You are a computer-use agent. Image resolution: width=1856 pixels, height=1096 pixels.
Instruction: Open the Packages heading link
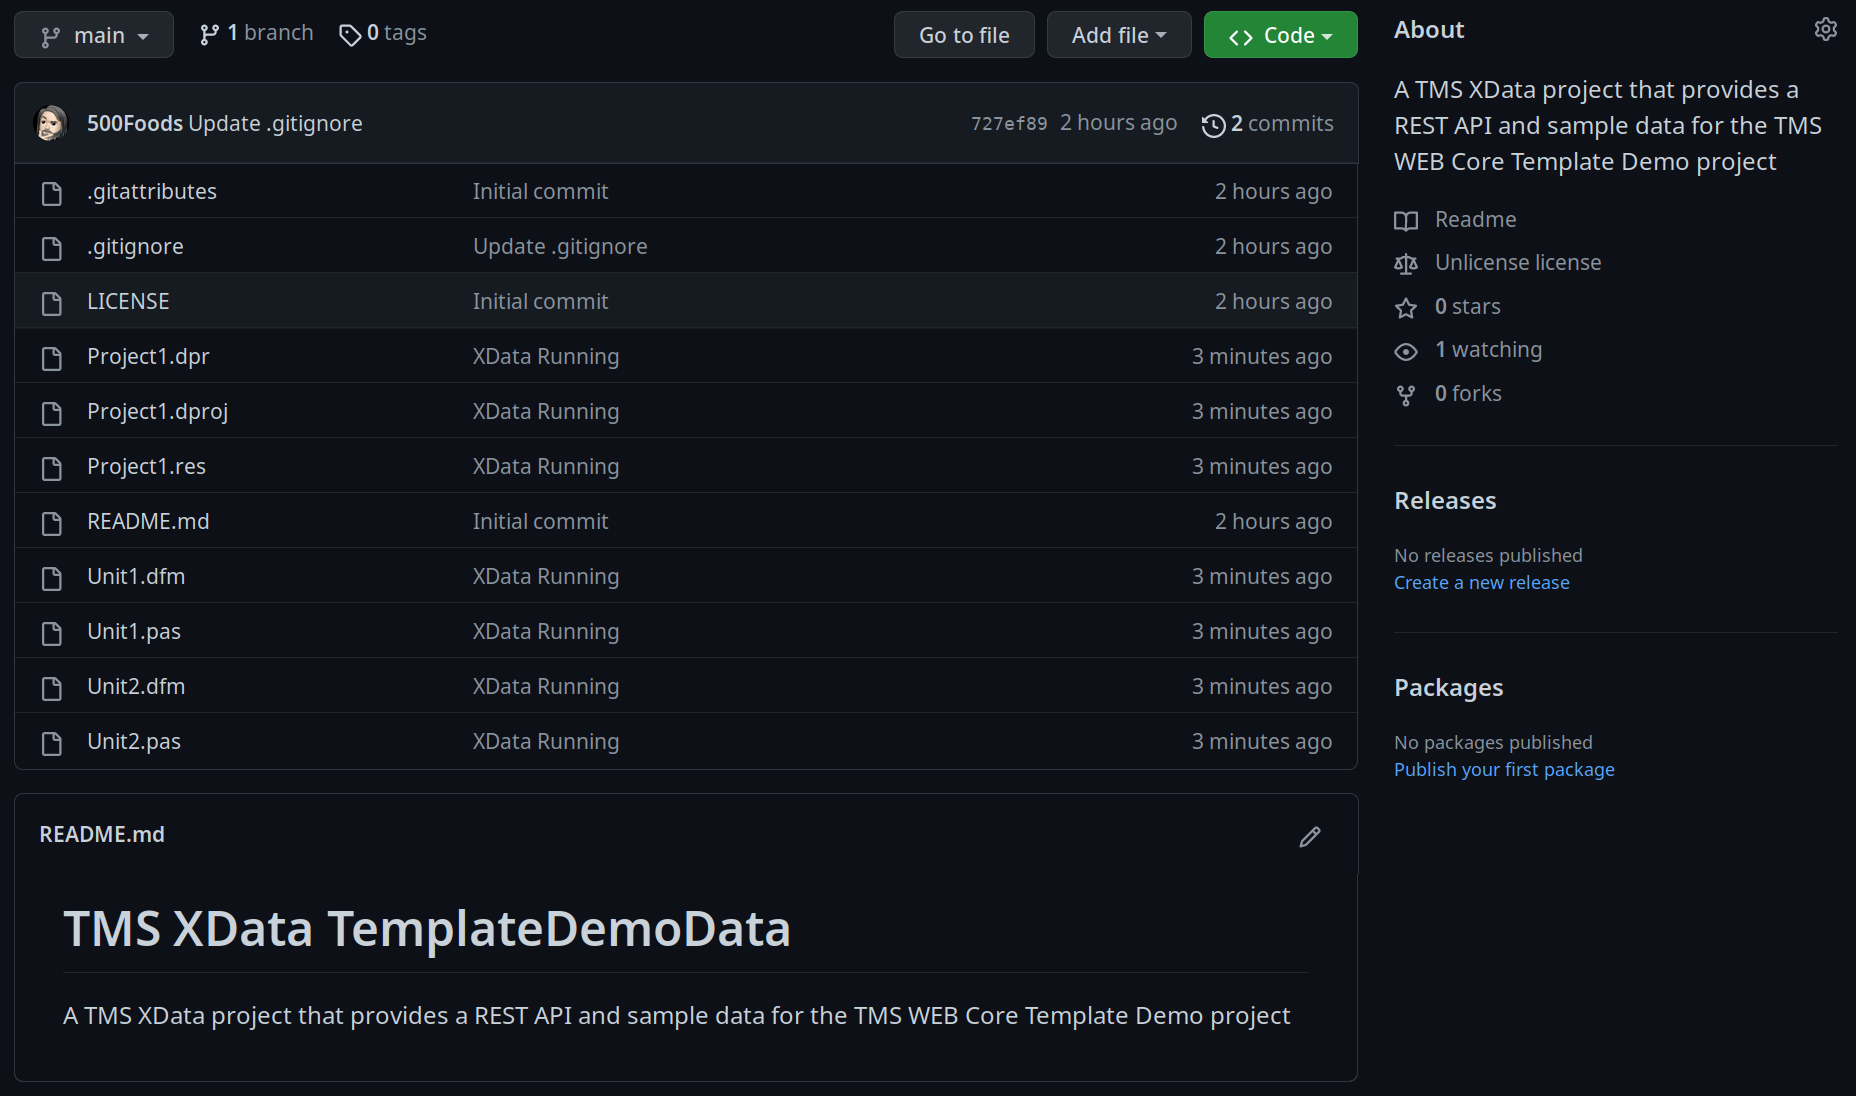[x=1449, y=687]
